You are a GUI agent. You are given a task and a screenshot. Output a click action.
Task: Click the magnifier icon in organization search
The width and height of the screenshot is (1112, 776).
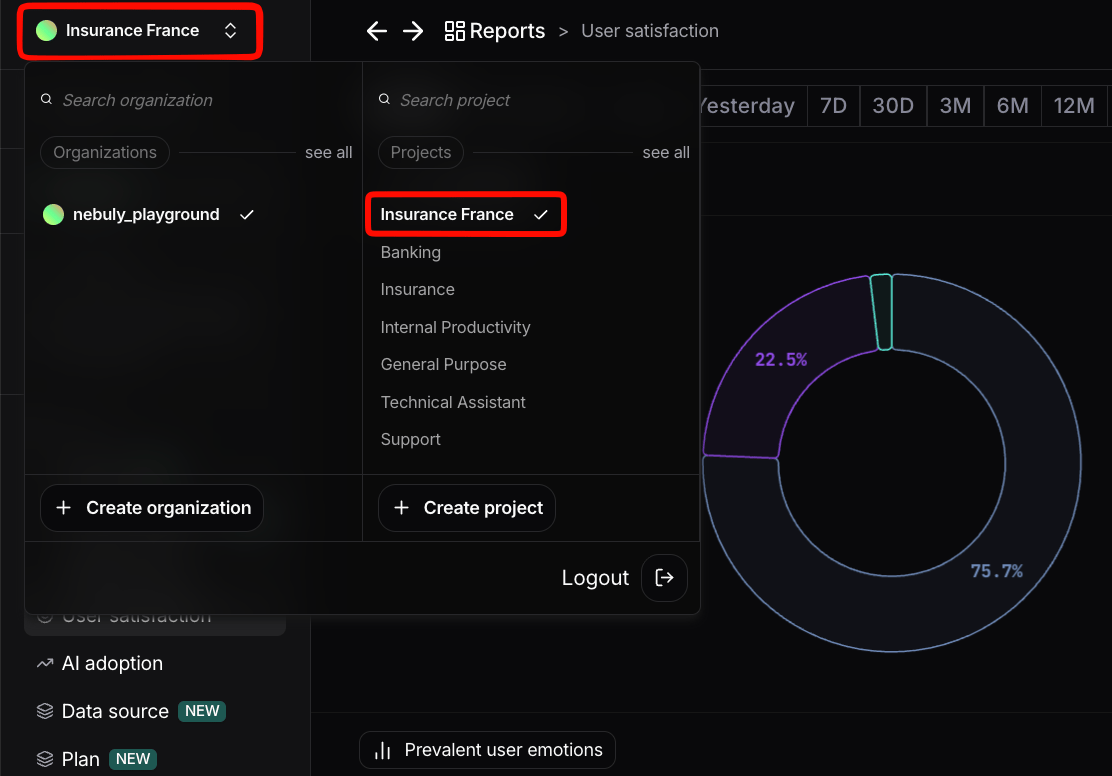(x=46, y=99)
